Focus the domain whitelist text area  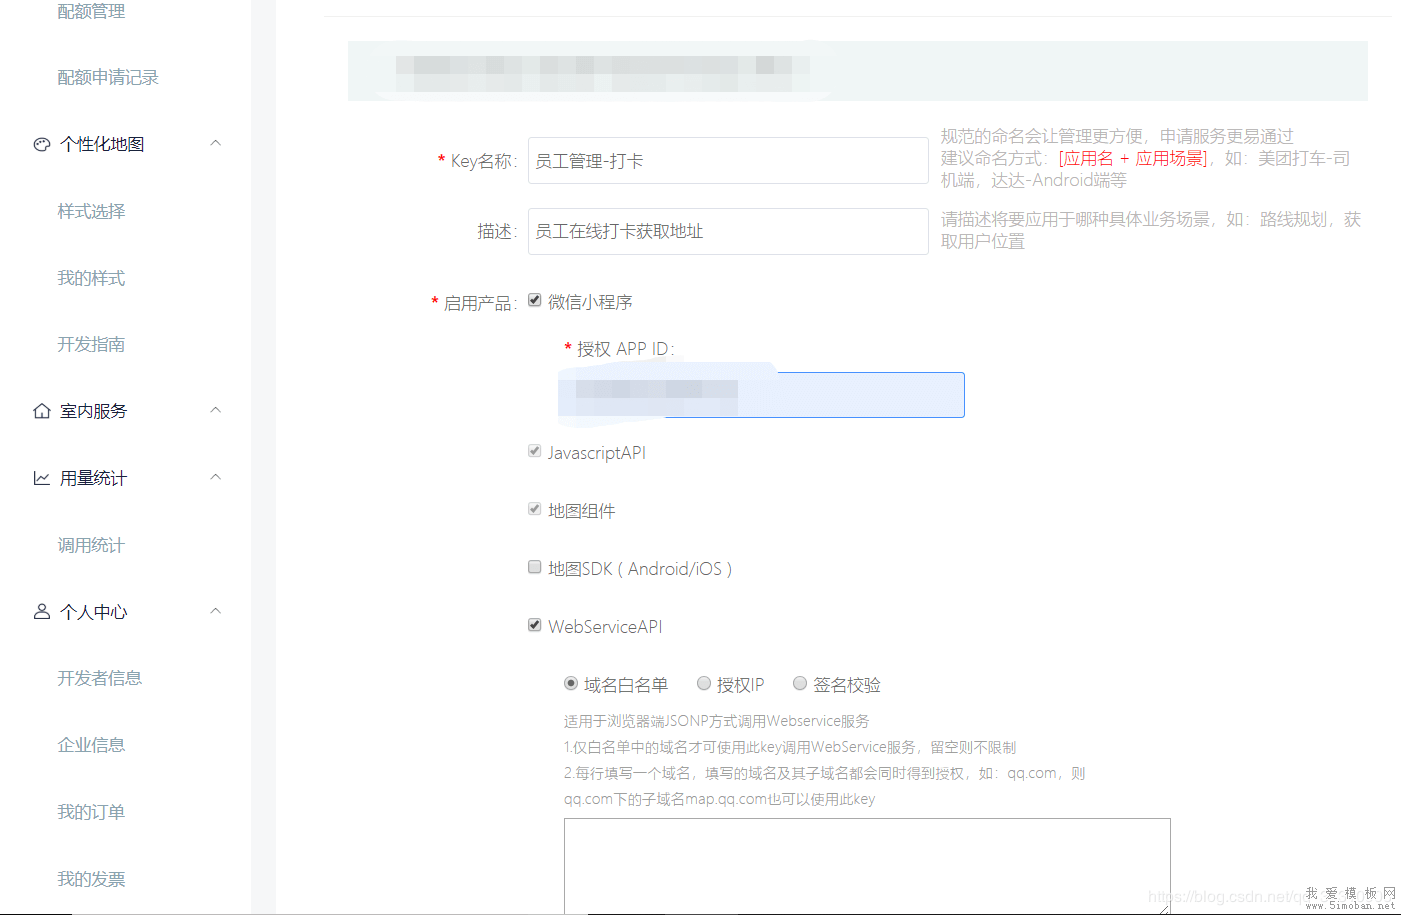866,864
